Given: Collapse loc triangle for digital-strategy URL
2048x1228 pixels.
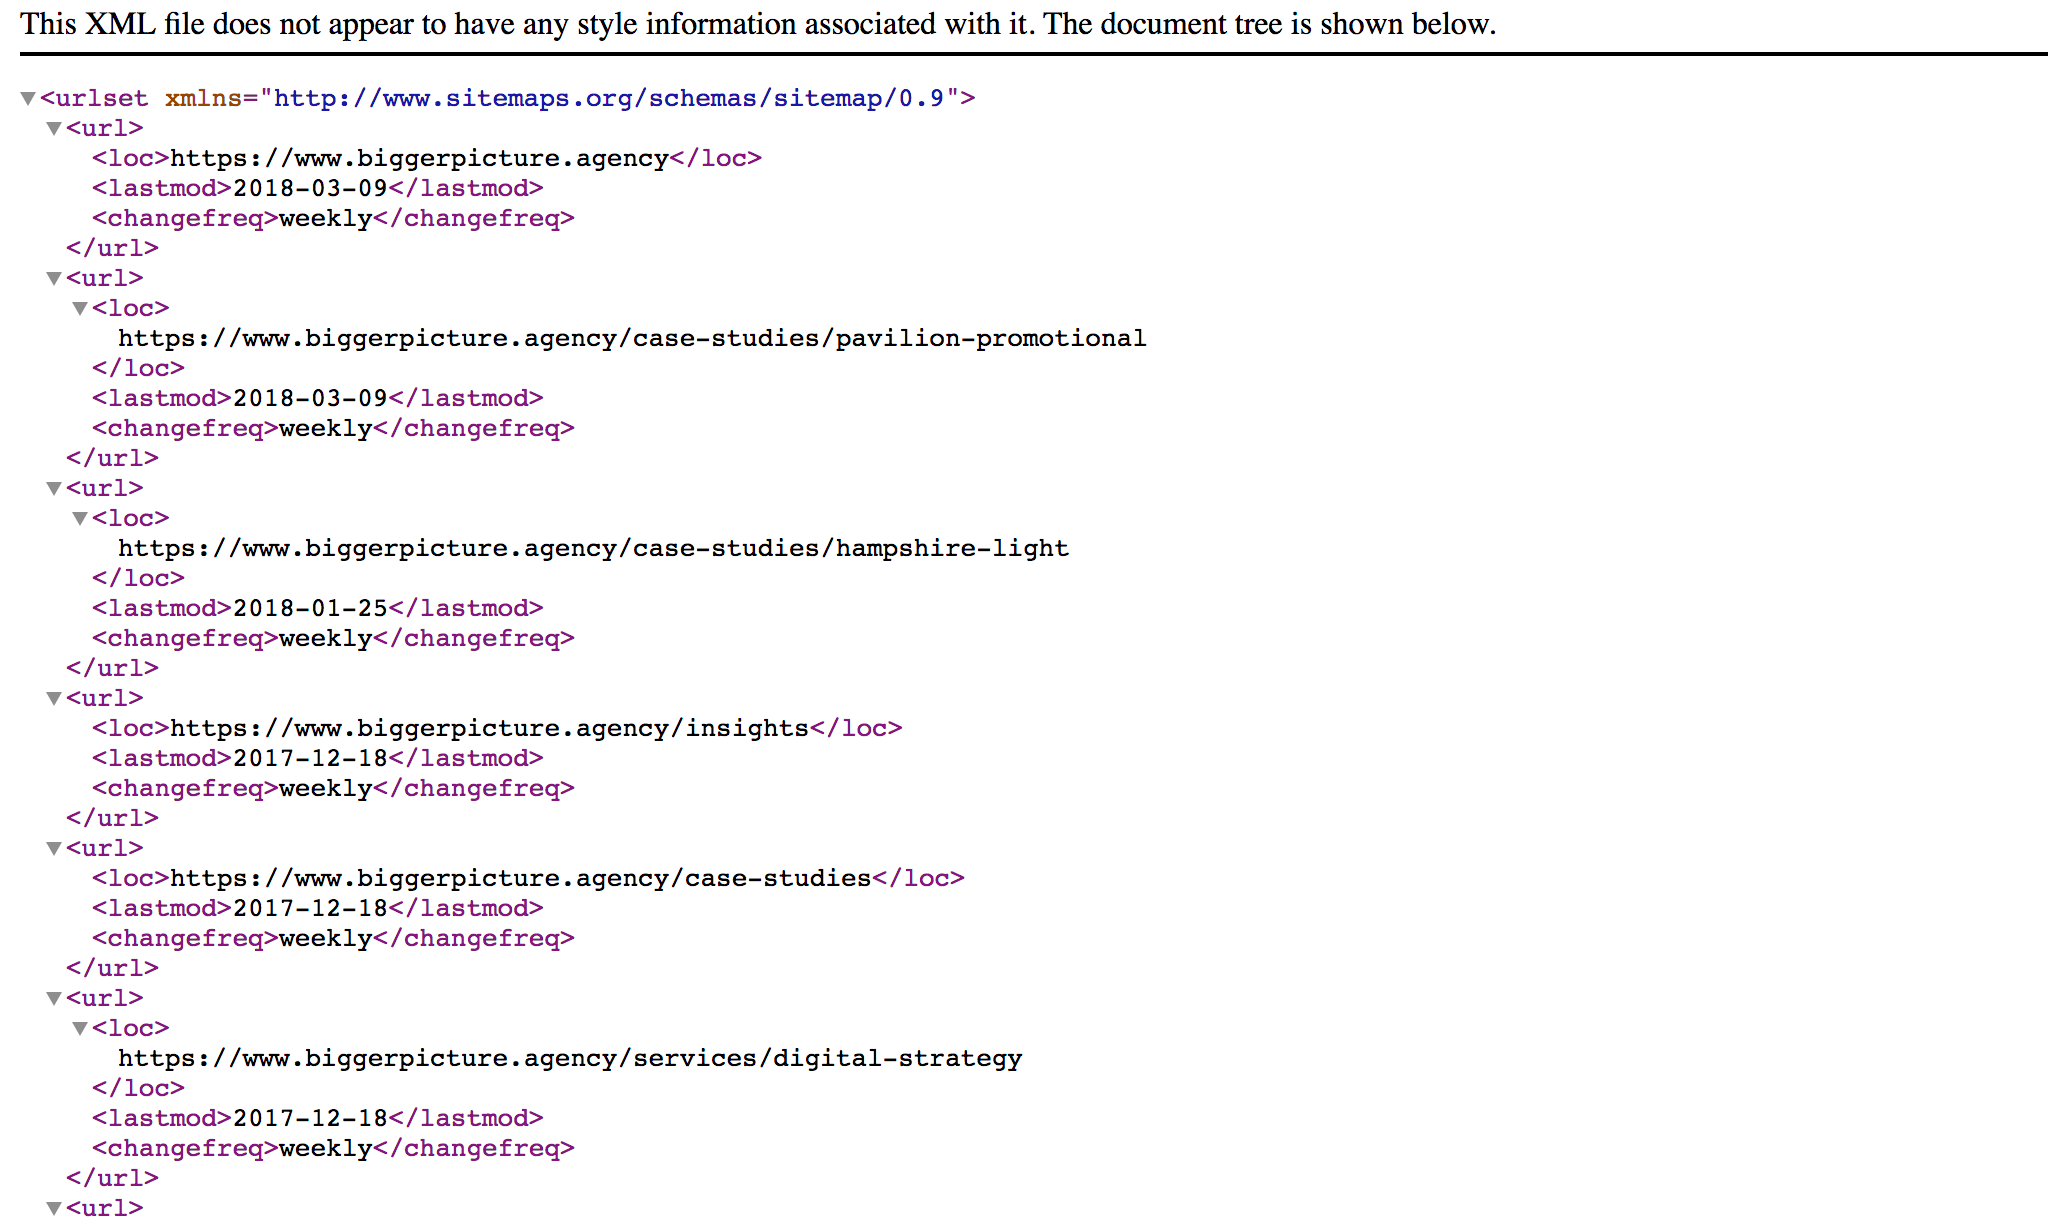Looking at the screenshot, I should click(x=80, y=1028).
